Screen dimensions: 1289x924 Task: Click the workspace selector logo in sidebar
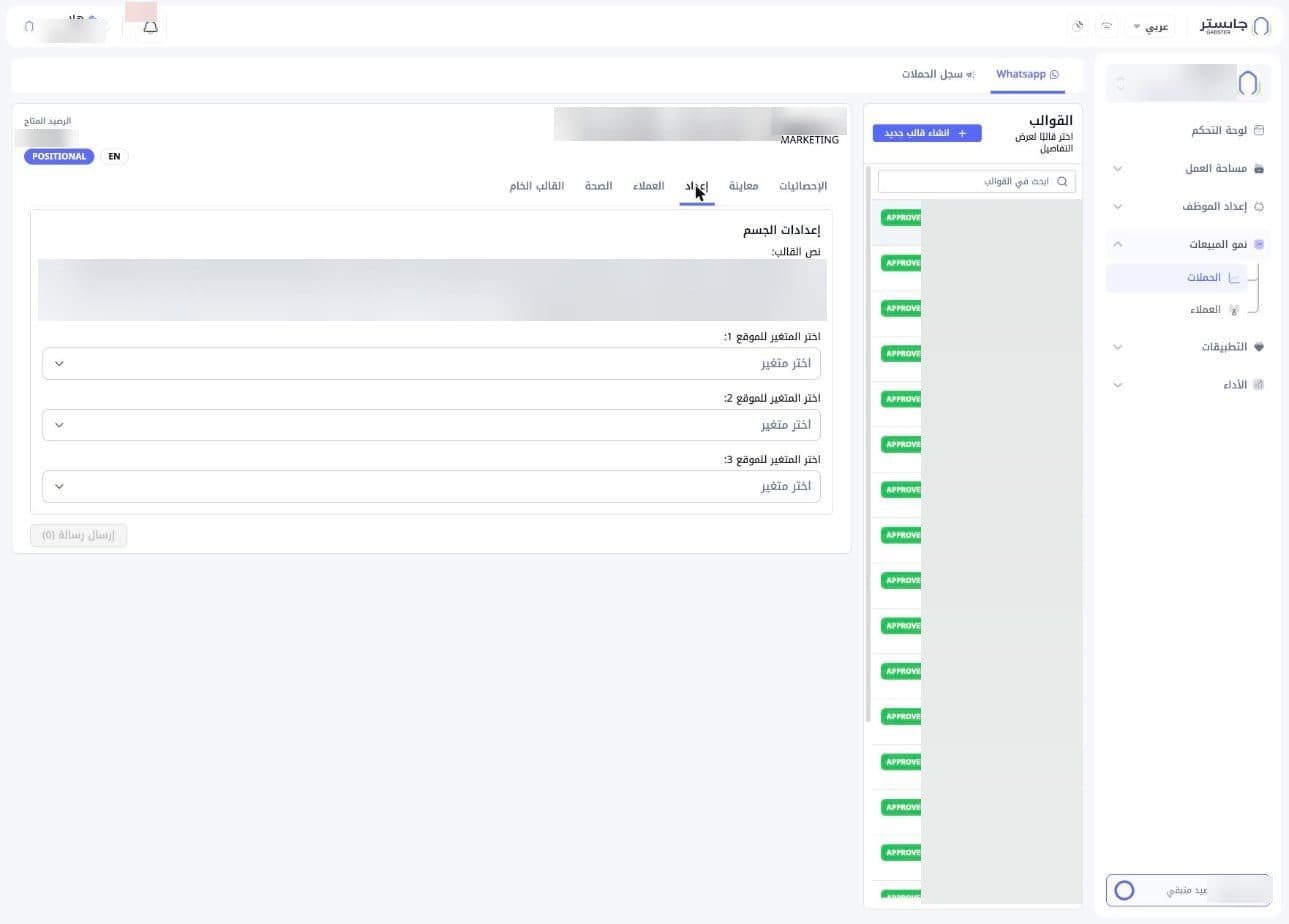[1247, 83]
